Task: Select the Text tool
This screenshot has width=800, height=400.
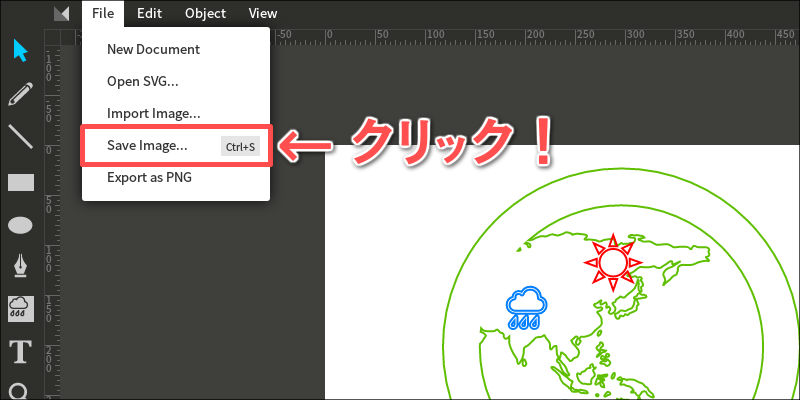Action: (x=21, y=352)
